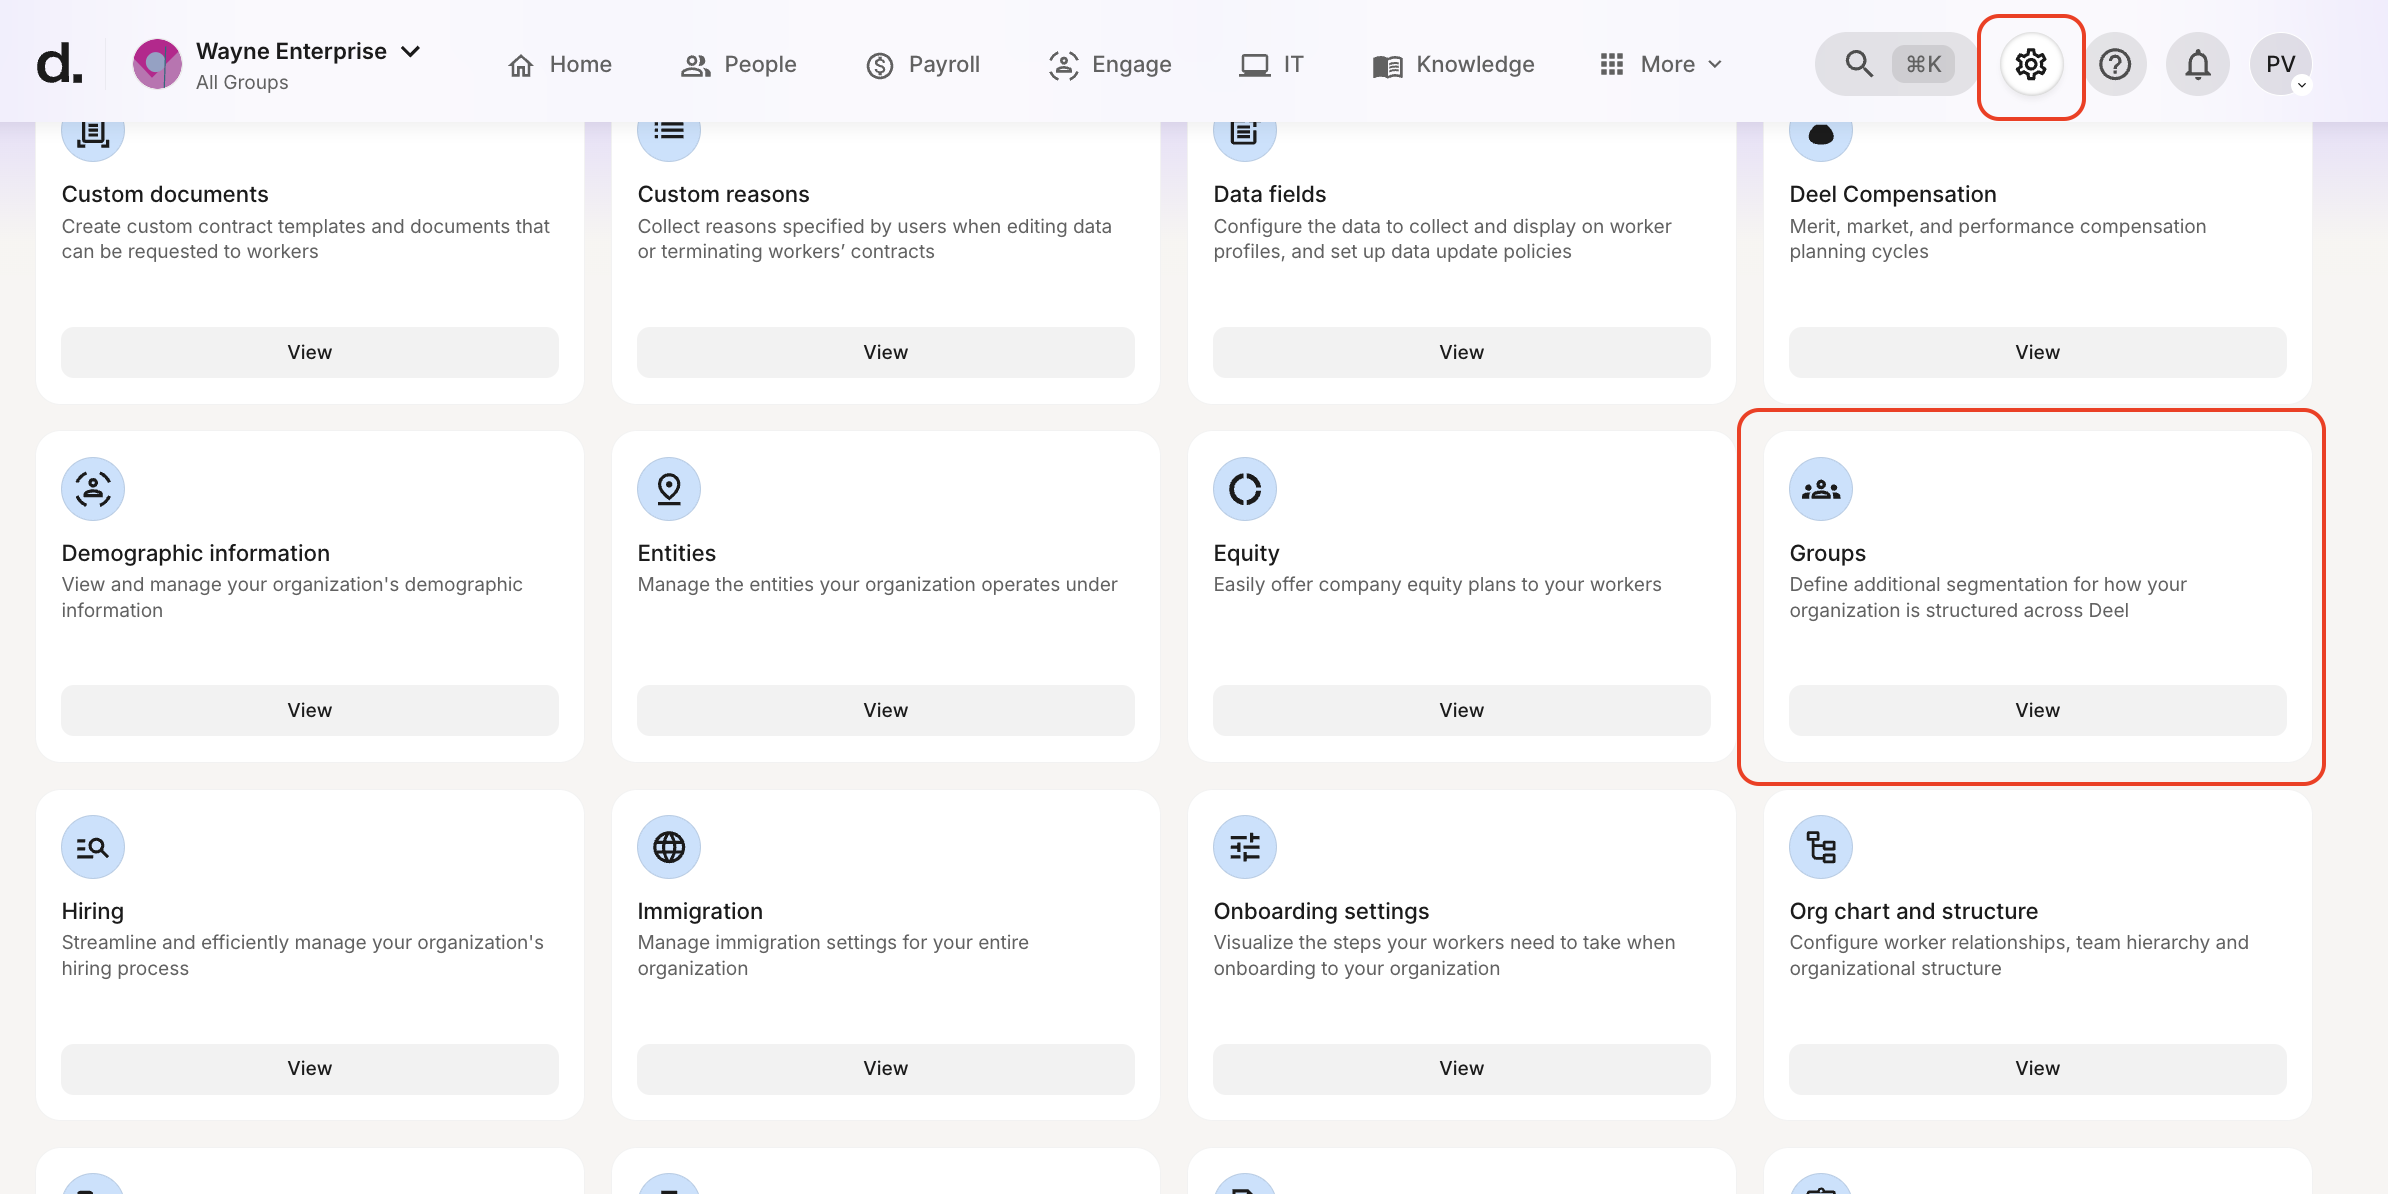
Task: Open the PV profile menu
Action: (x=2281, y=65)
